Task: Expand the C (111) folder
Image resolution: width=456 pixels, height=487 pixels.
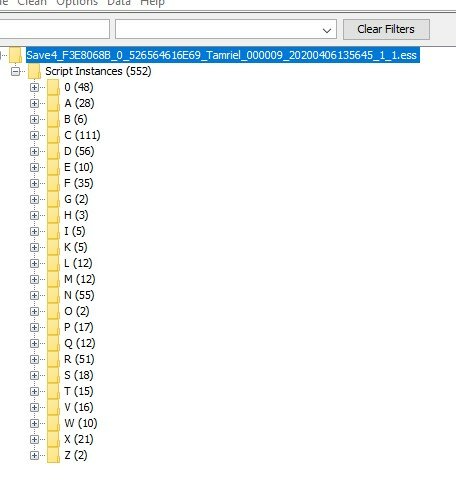Action: 34,135
